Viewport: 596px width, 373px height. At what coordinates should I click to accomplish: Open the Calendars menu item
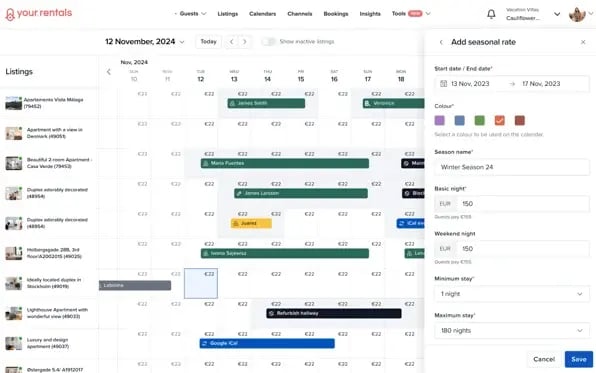262,14
